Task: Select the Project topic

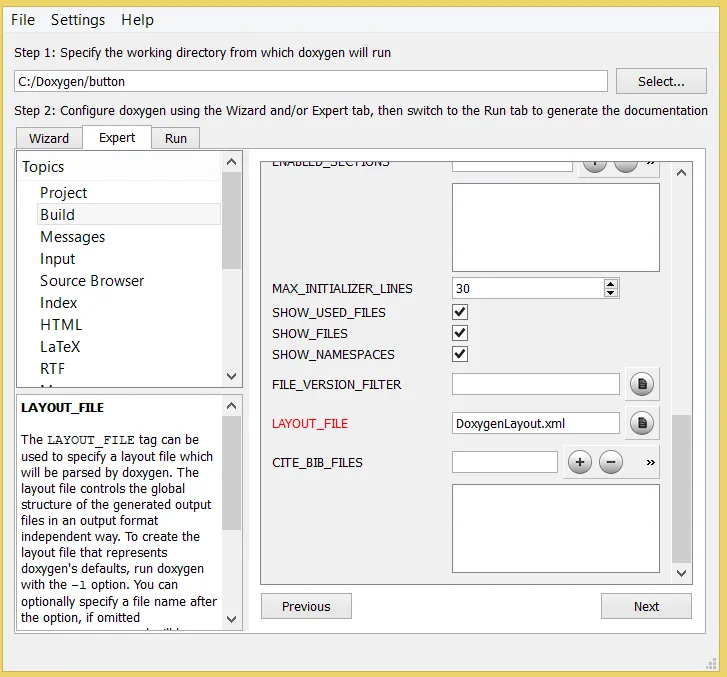Action: tap(64, 192)
